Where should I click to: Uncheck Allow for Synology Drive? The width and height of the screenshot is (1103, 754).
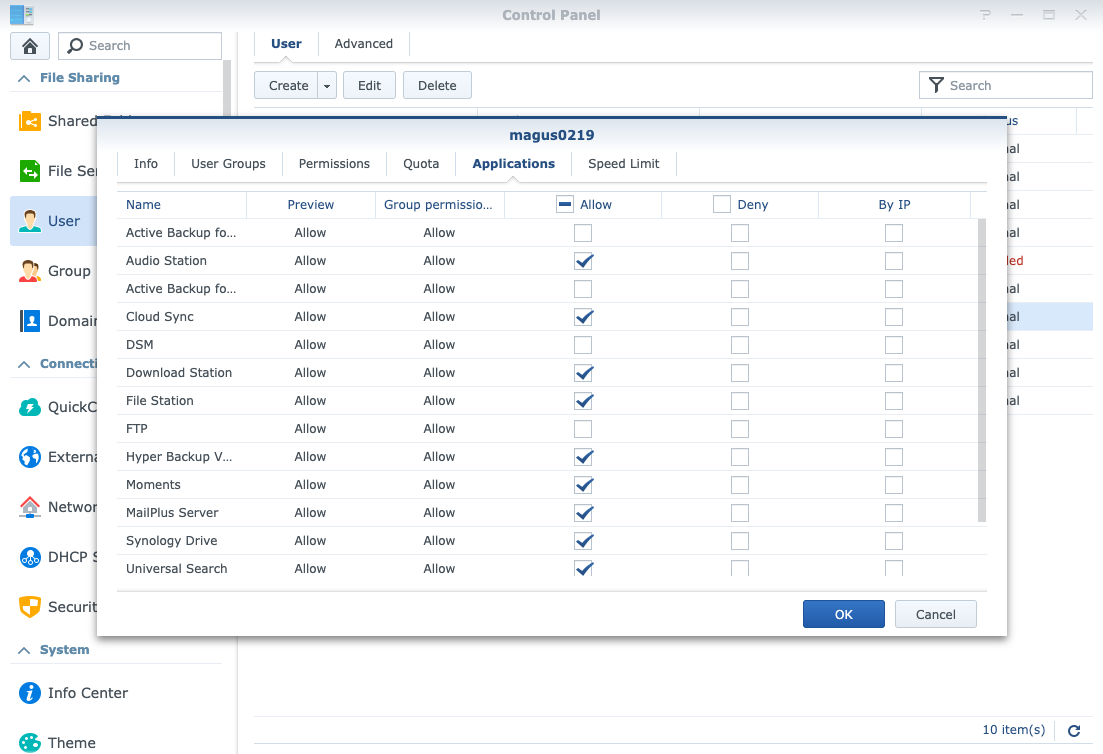click(x=583, y=541)
